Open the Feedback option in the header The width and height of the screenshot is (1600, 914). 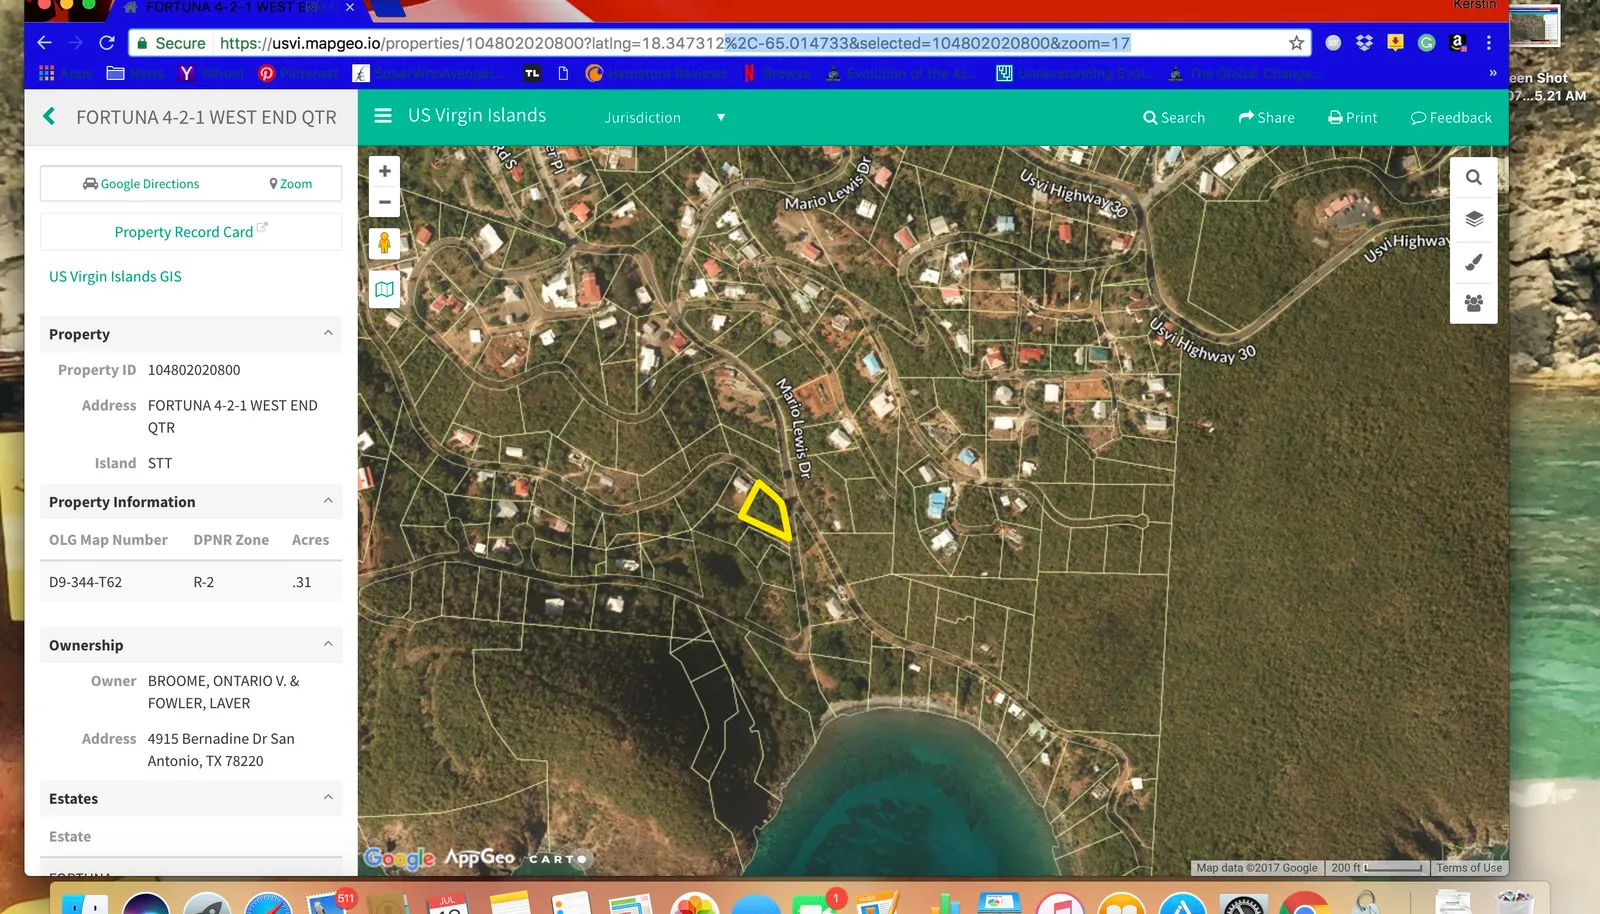click(1451, 117)
